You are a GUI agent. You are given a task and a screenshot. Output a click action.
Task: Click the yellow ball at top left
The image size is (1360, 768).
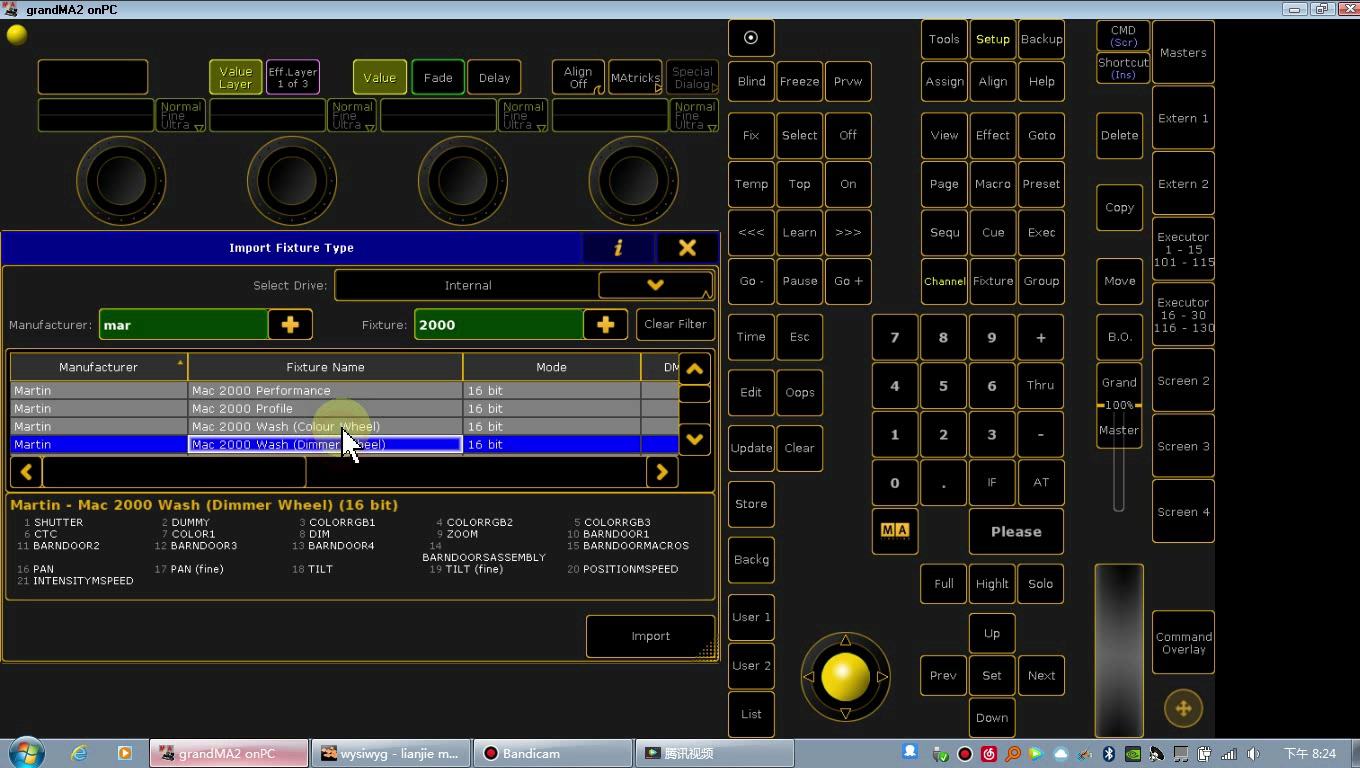pos(17,35)
